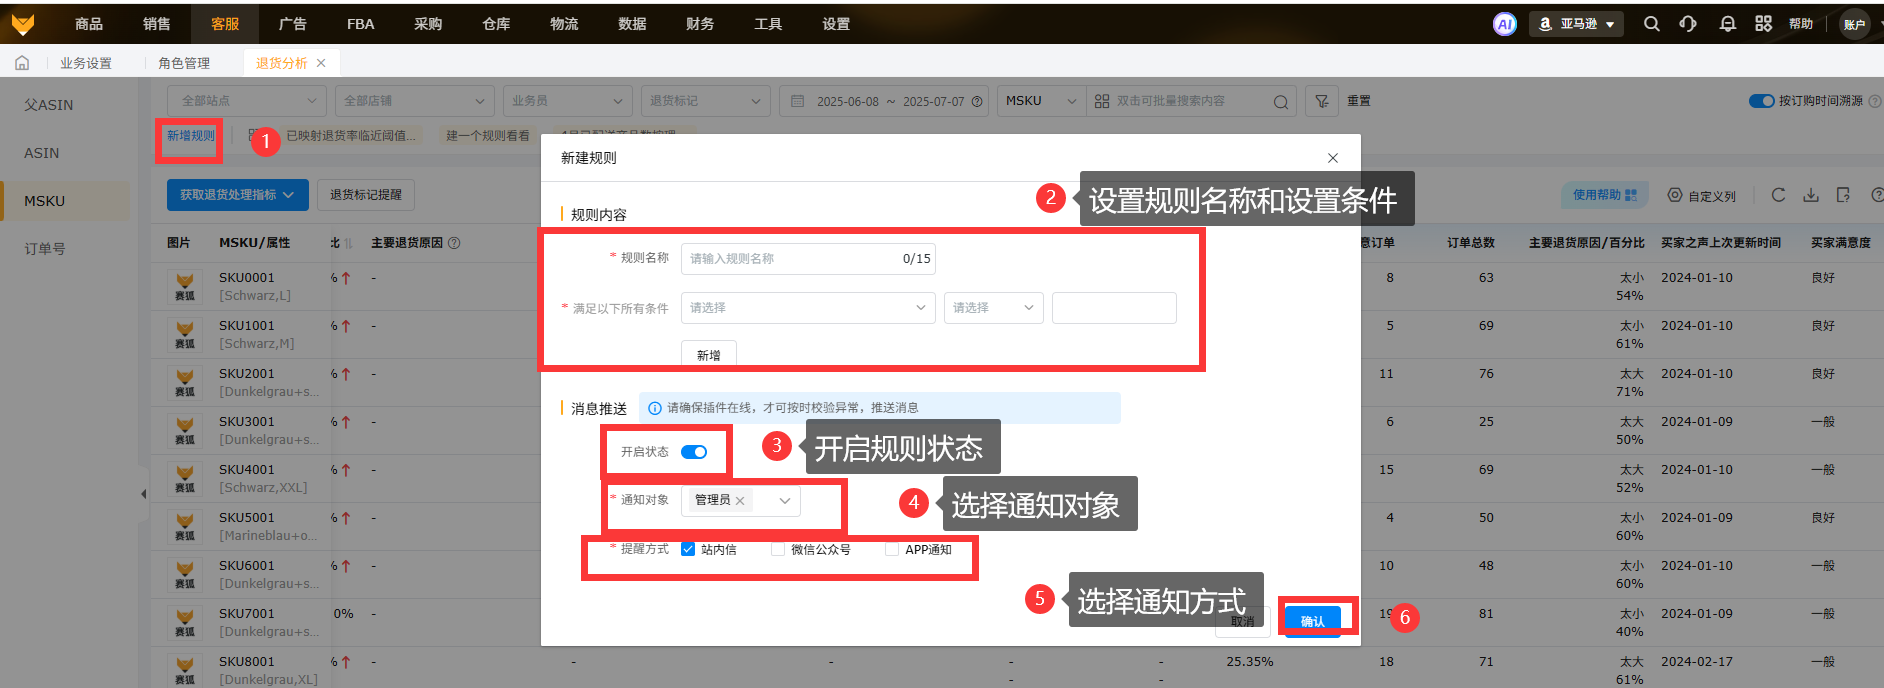This screenshot has width=1884, height=688.
Task: Click the 新增规则 link
Action: tap(190, 136)
